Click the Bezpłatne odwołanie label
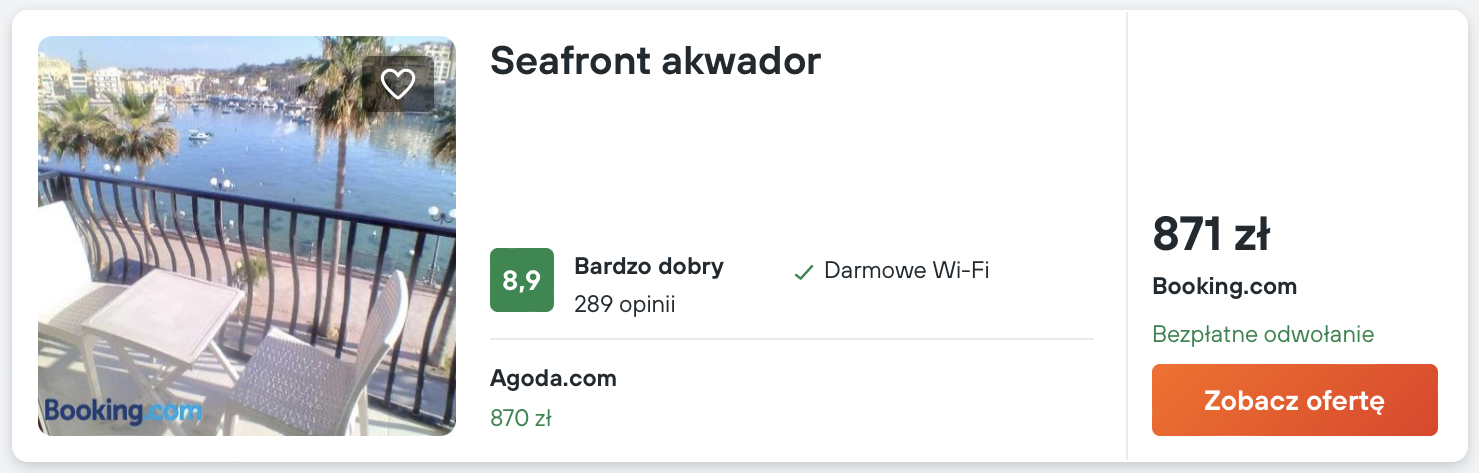 click(x=1262, y=334)
